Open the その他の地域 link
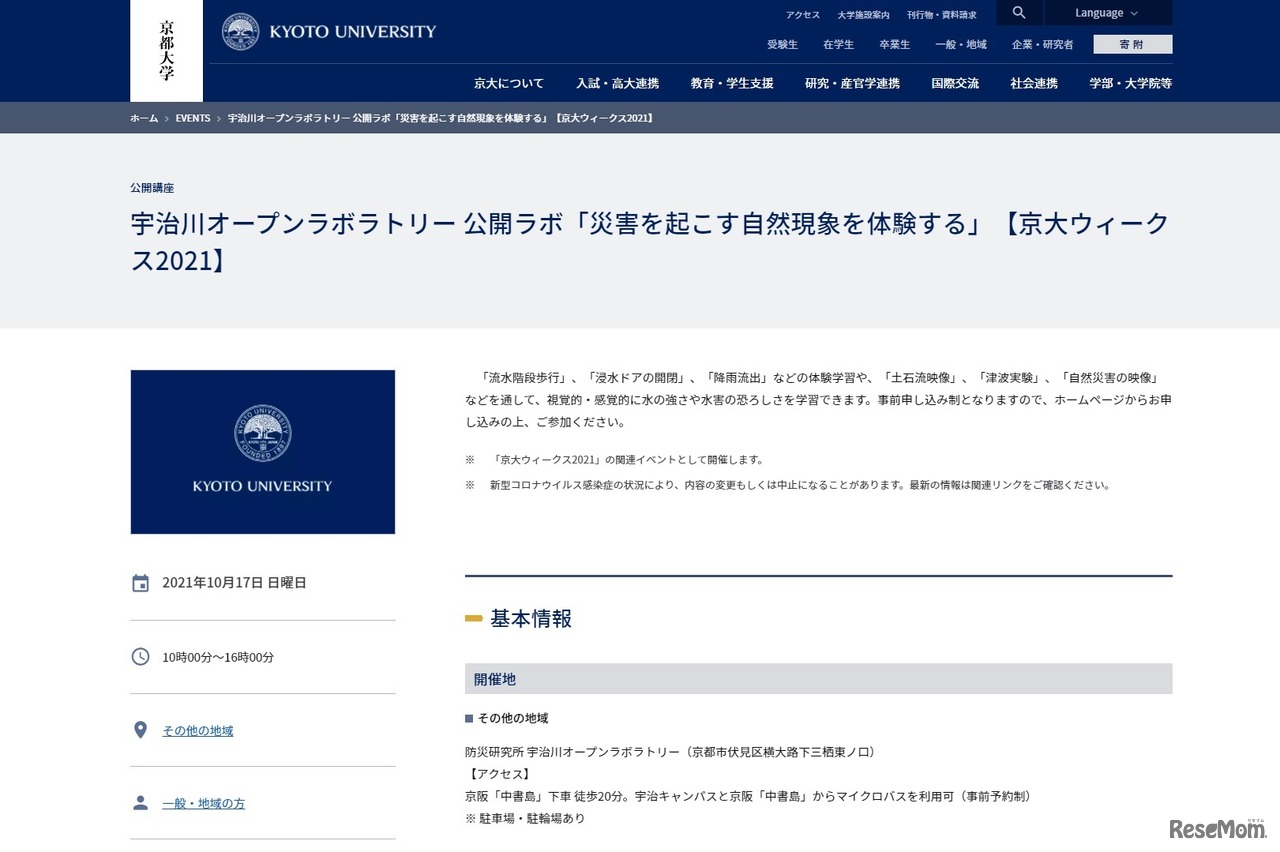1280x852 pixels. 197,730
